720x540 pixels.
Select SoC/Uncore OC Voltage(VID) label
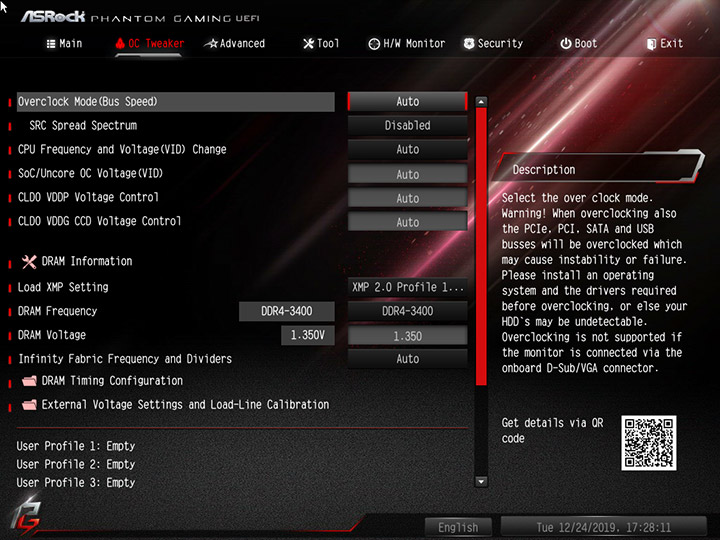[90, 173]
